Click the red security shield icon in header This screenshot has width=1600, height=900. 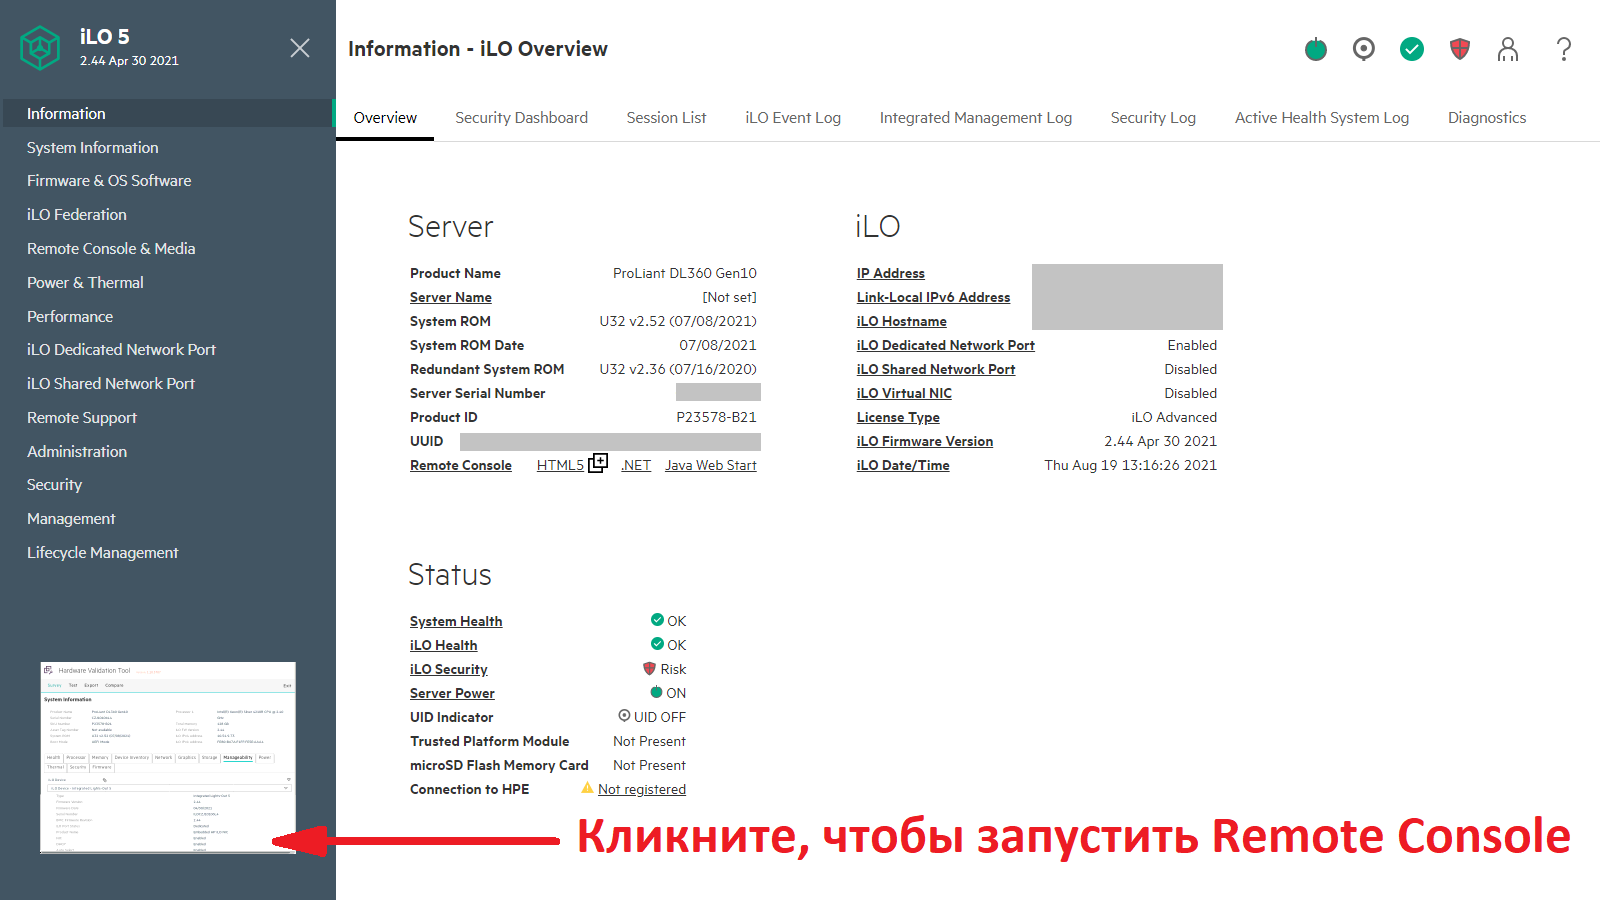pyautogui.click(x=1459, y=49)
